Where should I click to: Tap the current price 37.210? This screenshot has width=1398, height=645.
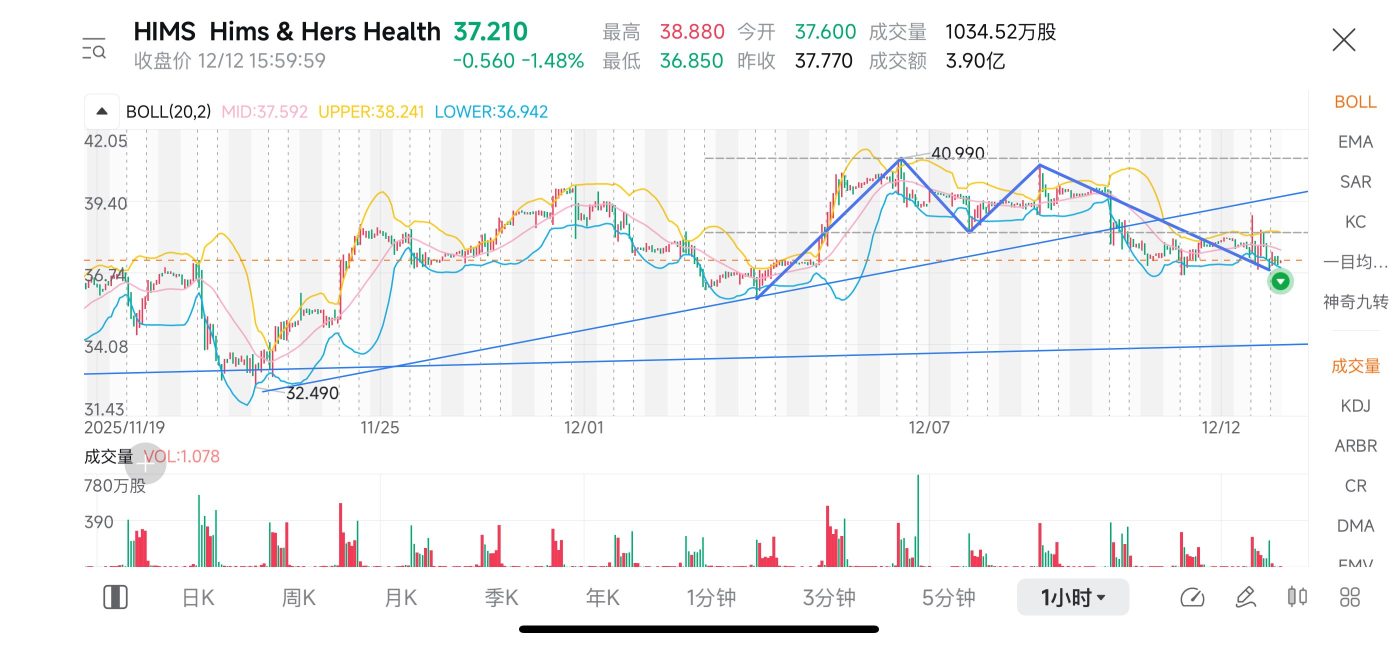click(491, 32)
